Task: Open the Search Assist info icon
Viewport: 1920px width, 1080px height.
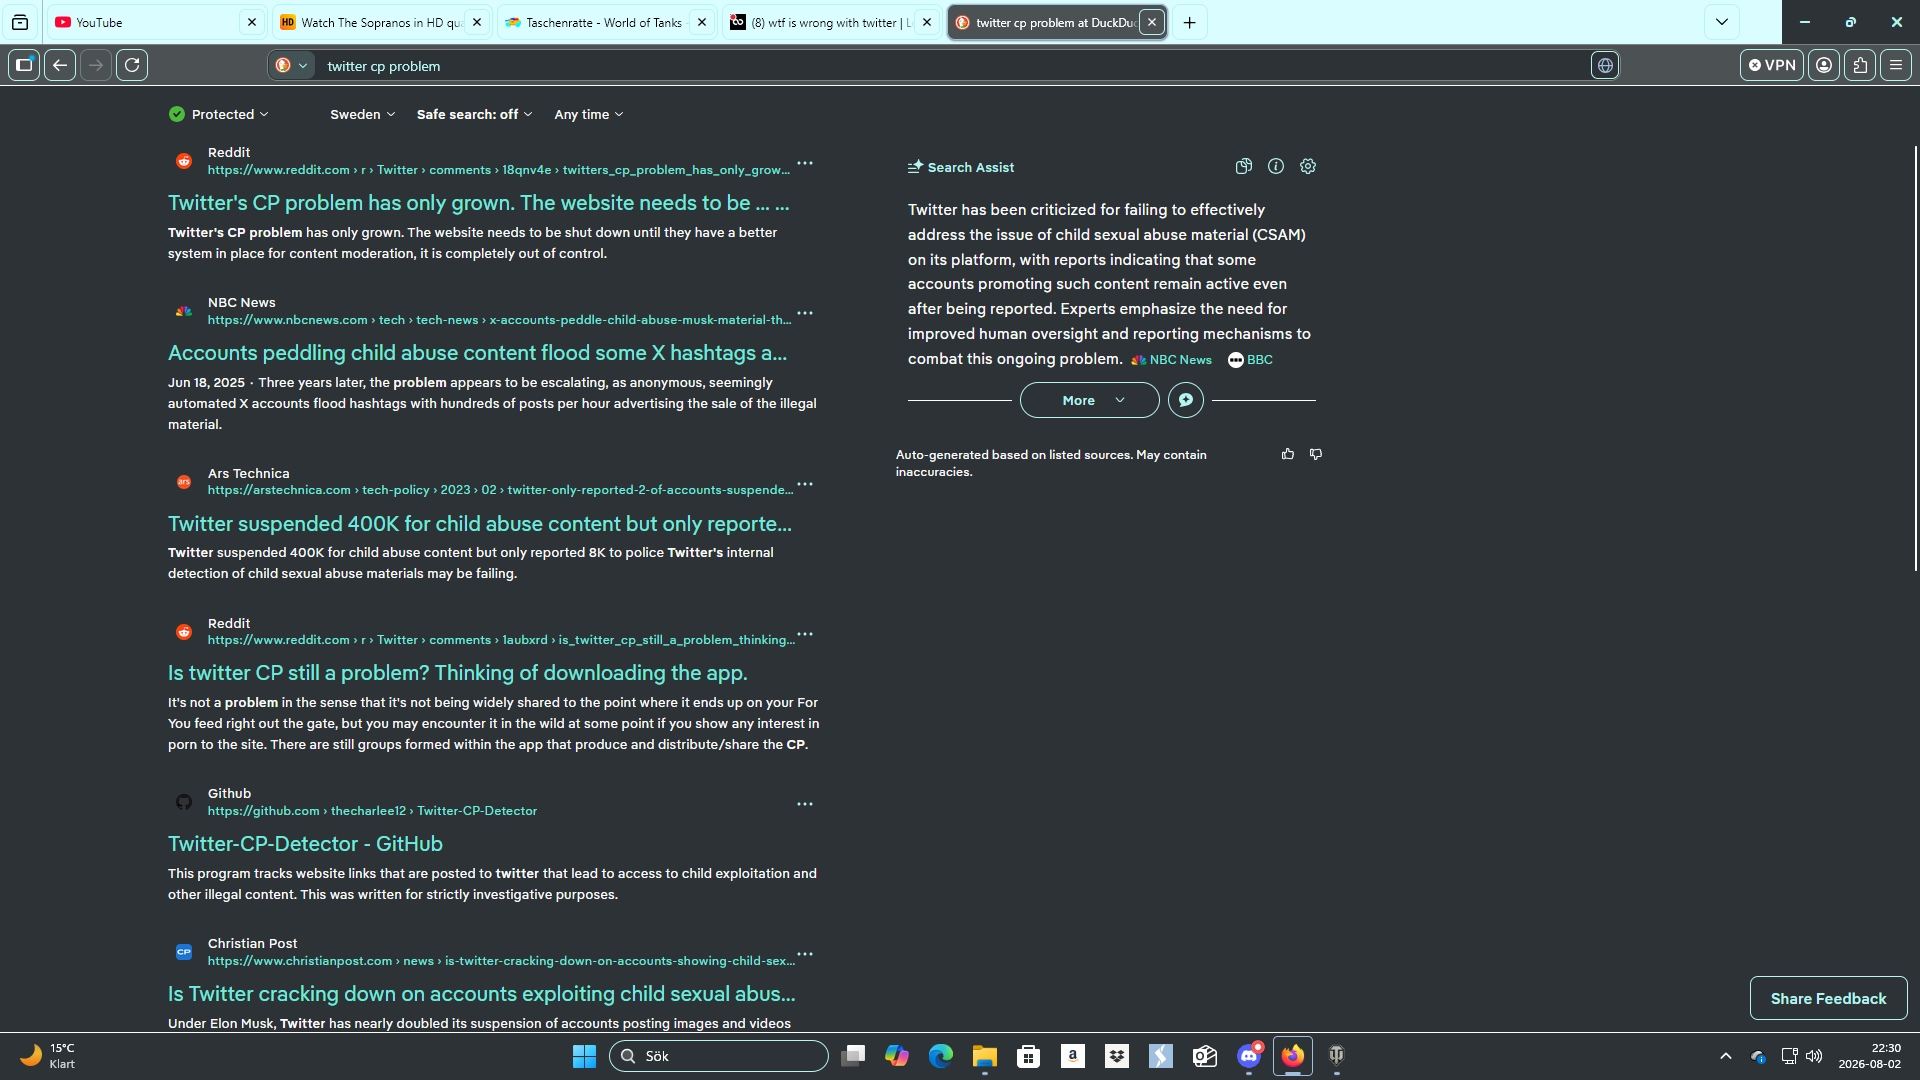Action: point(1276,167)
